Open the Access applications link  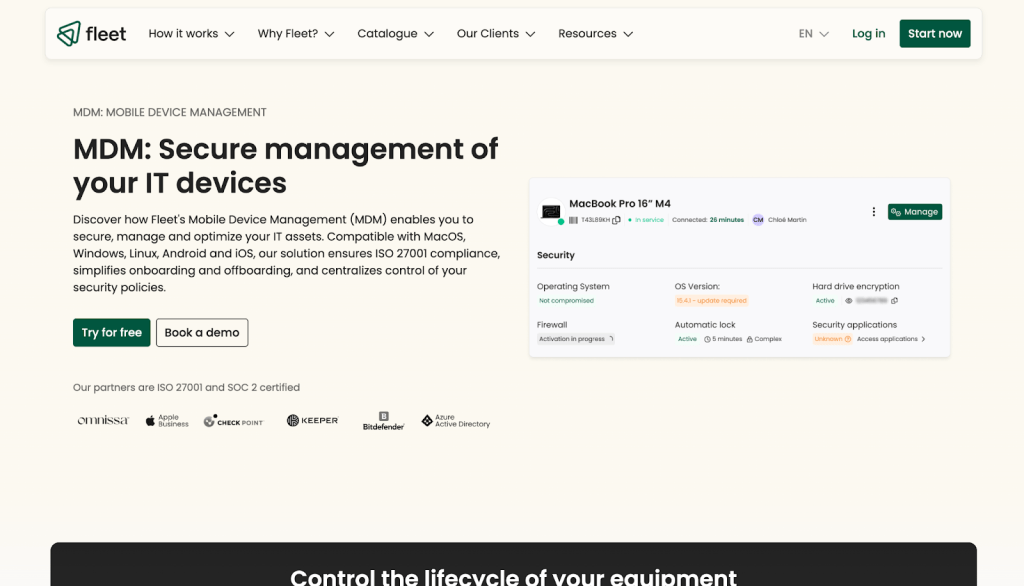pyautogui.click(x=890, y=339)
